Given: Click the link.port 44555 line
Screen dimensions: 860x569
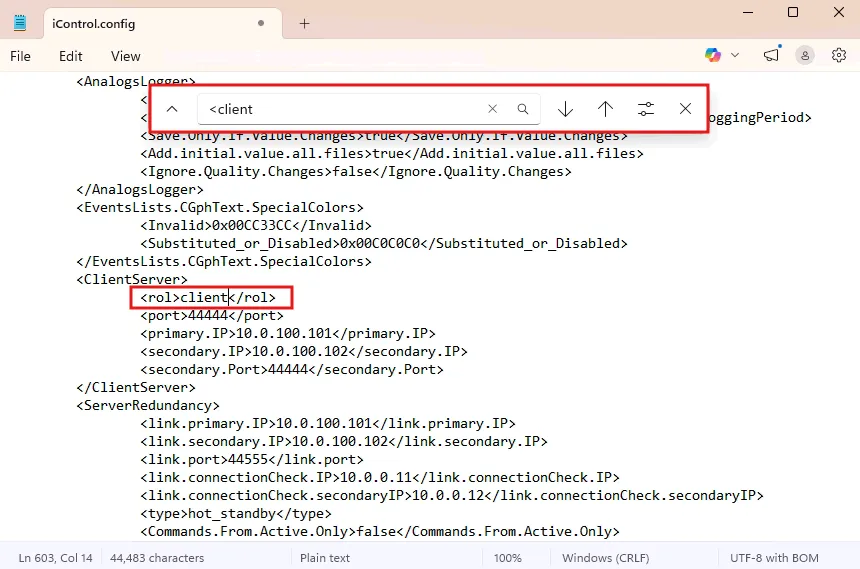Looking at the screenshot, I should click(x=252, y=459).
